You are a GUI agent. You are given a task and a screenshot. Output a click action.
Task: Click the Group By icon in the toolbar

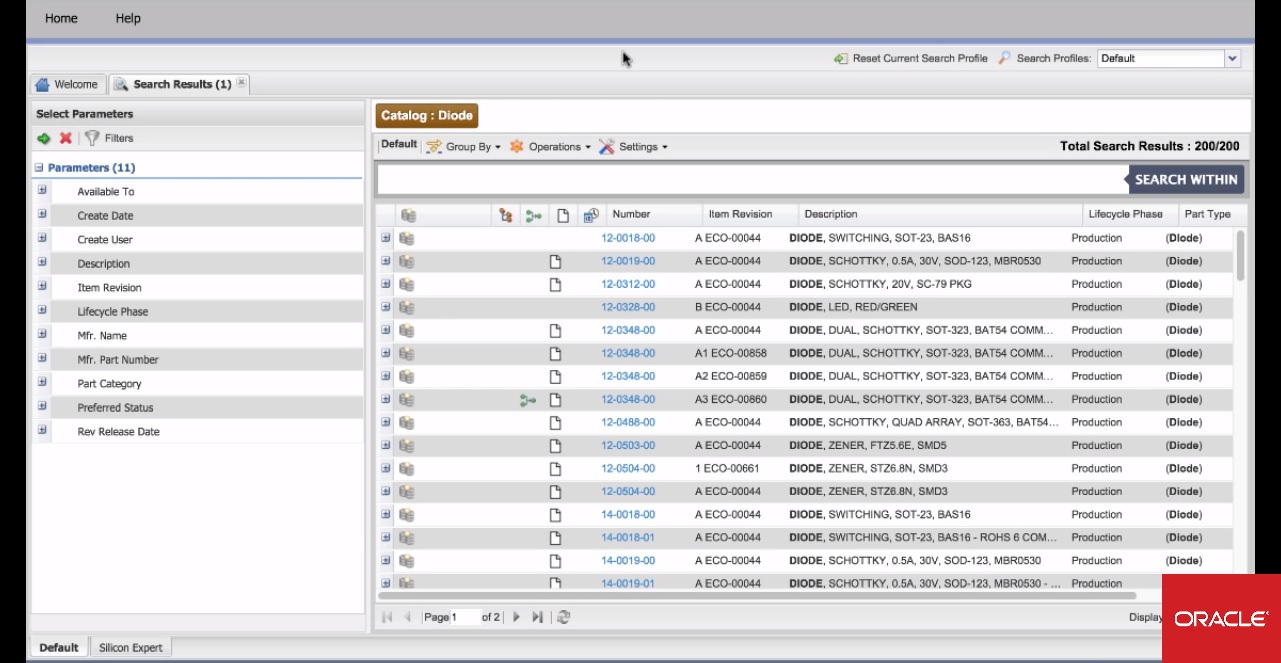pyautogui.click(x=432, y=146)
